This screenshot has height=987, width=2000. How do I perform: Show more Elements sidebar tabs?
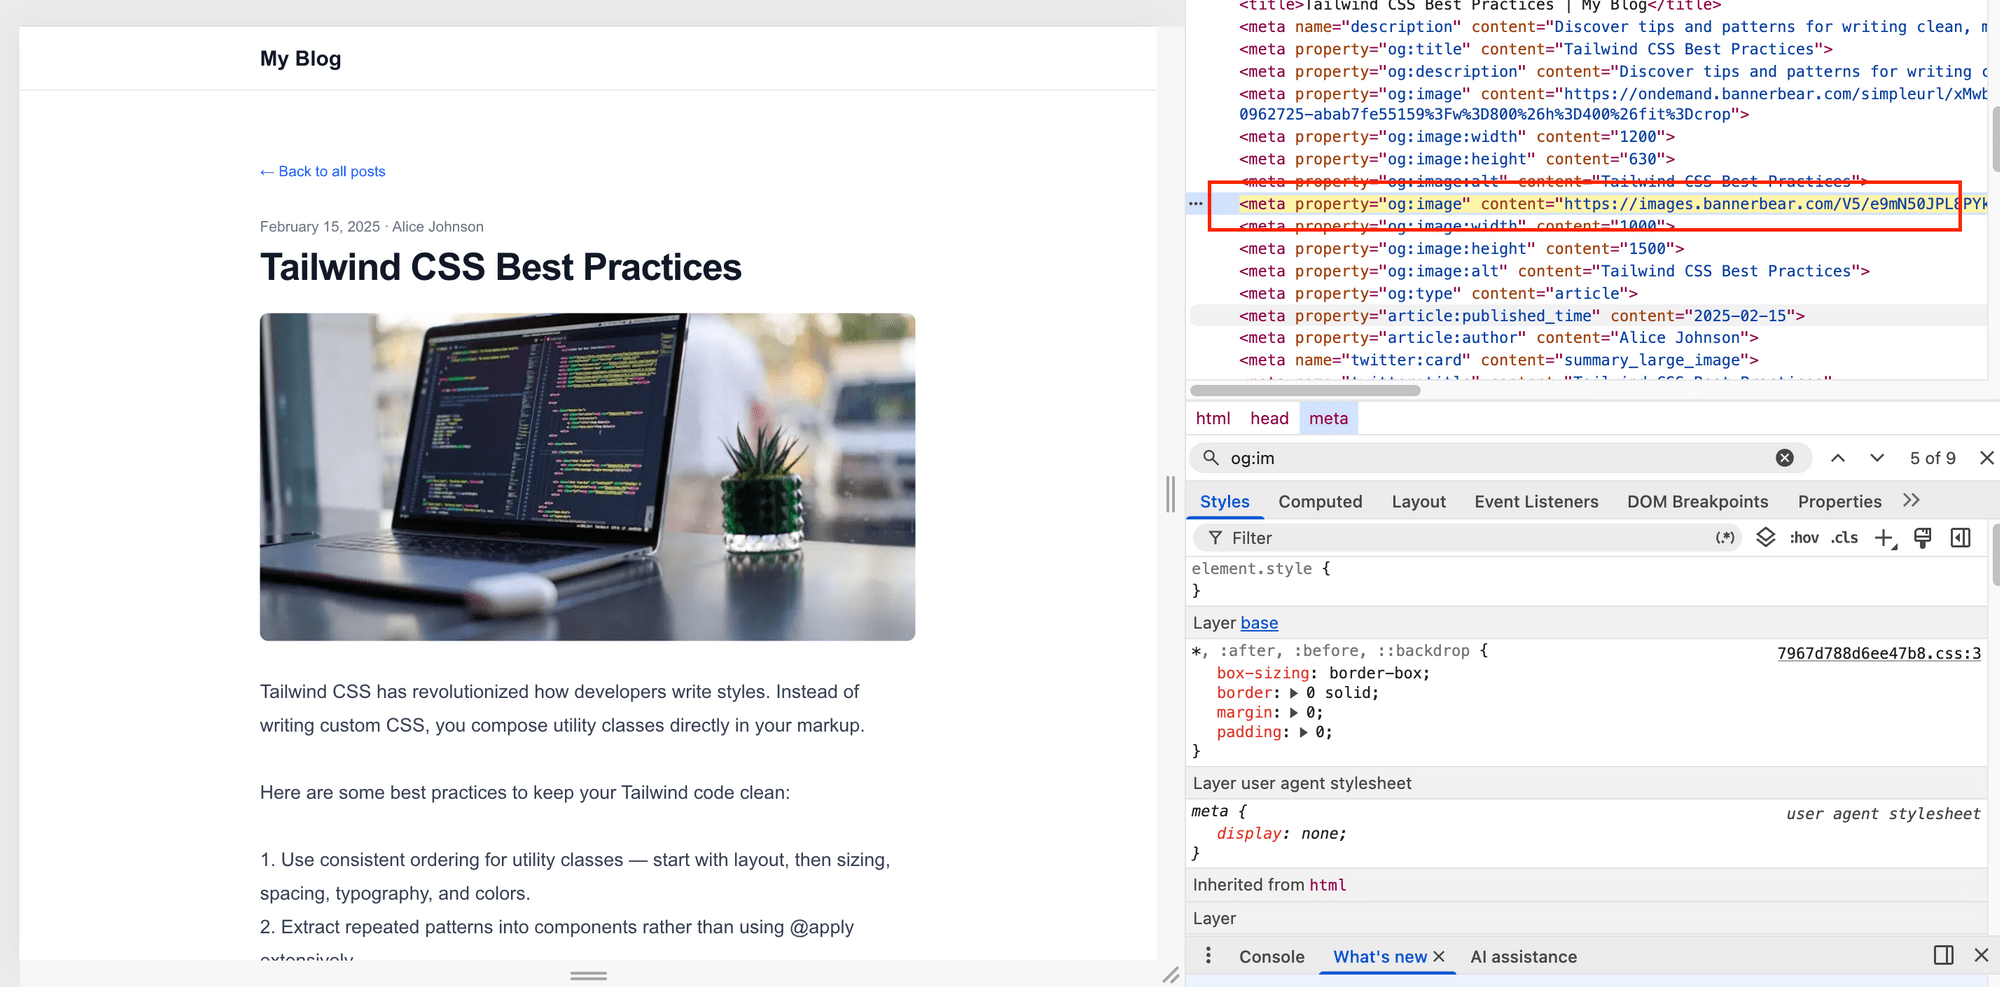point(1911,501)
